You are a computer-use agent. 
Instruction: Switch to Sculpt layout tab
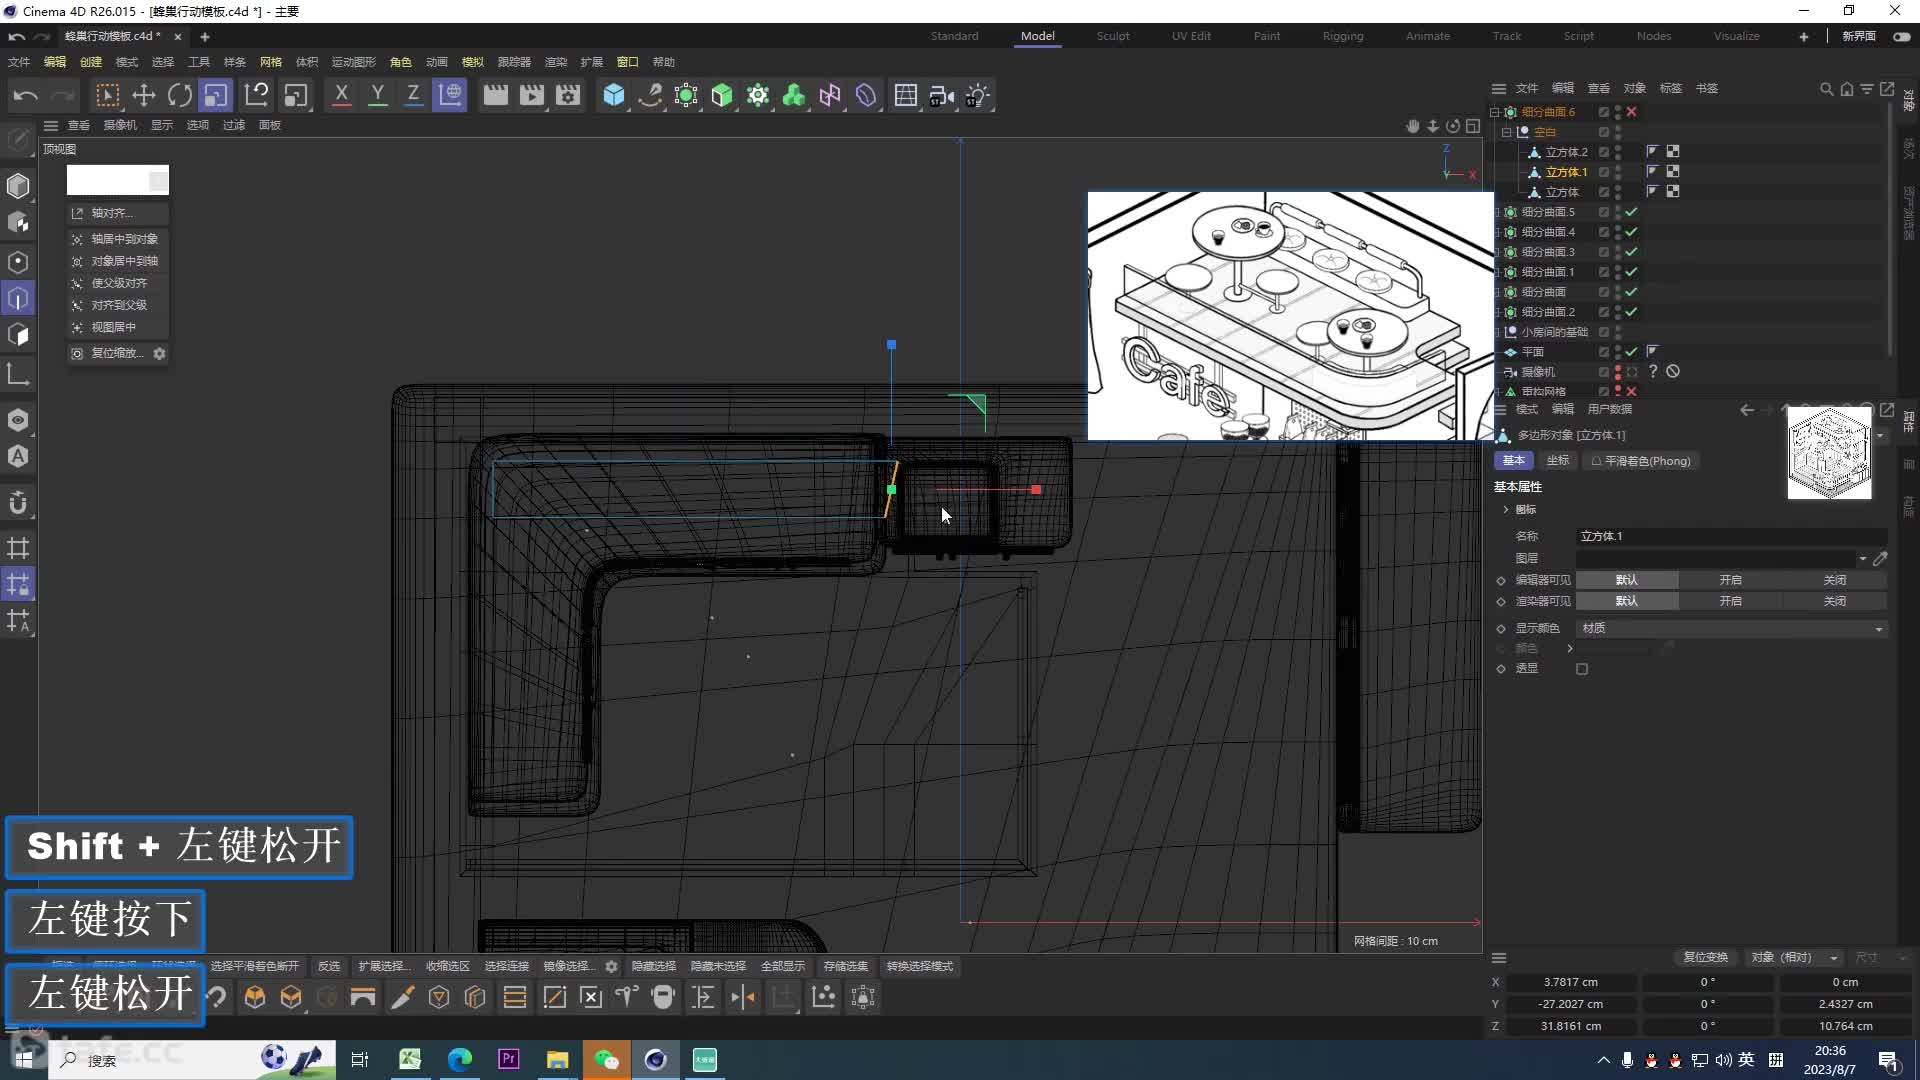[1113, 36]
